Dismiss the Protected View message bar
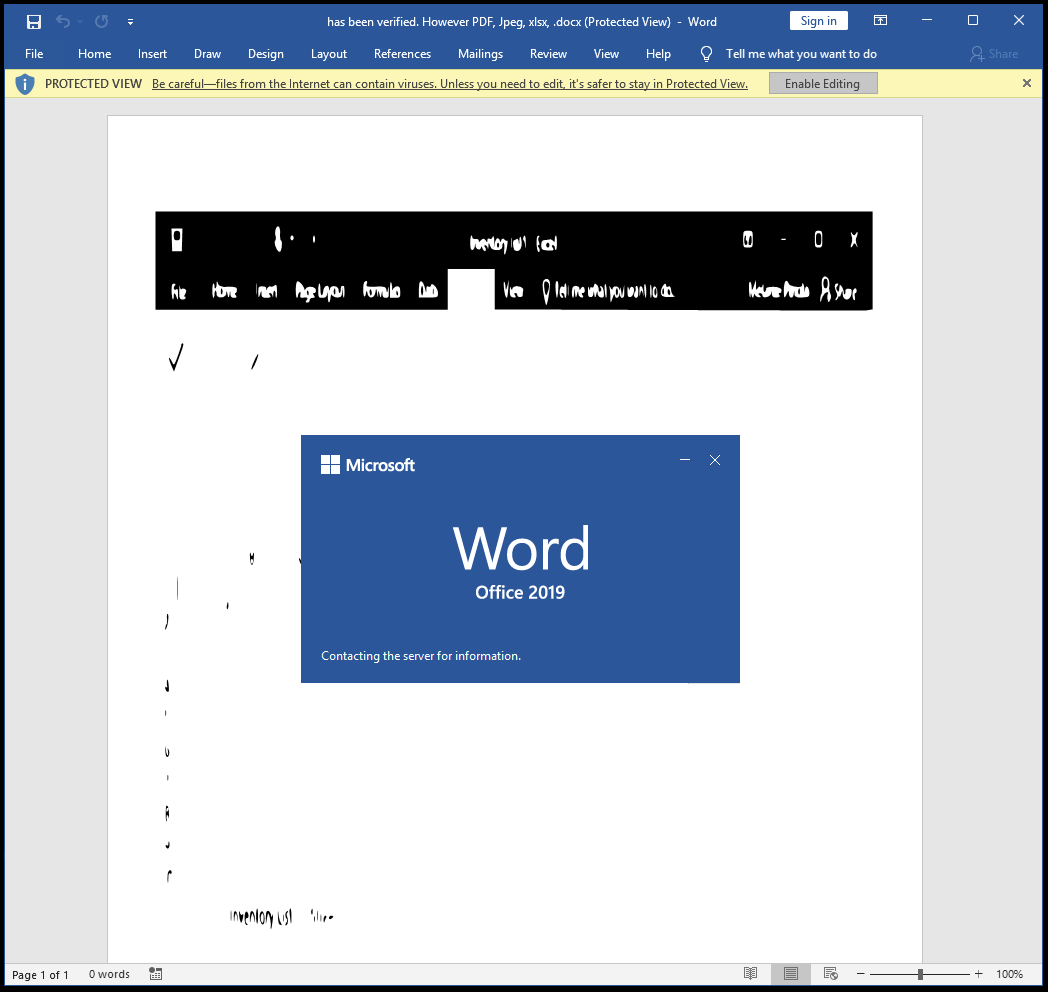Screen dimensions: 1048x992 click(x=1027, y=83)
